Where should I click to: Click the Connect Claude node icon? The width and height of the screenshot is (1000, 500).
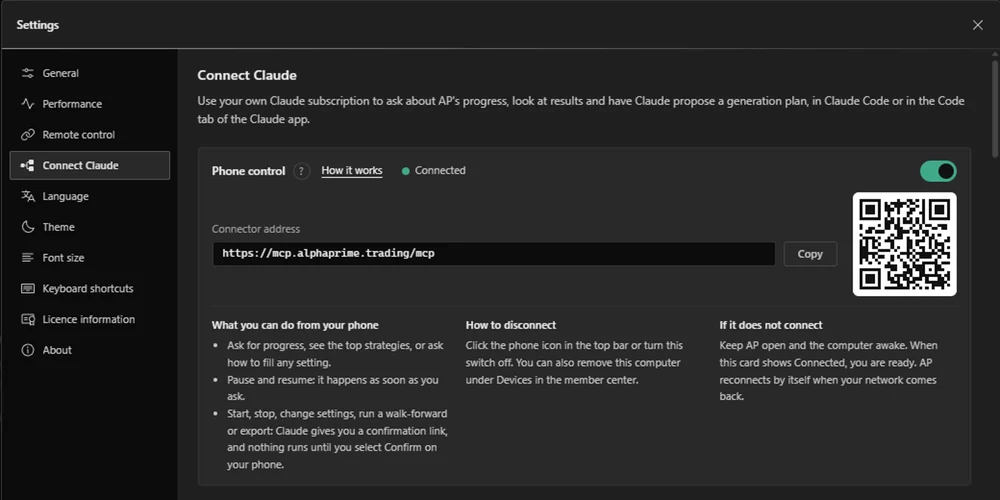click(x=27, y=165)
